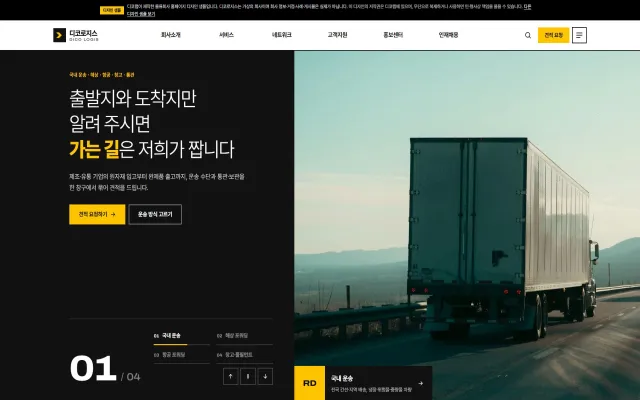Pause the slideshow with the pause icon
Viewport: 640px width, 400px height.
pyautogui.click(x=248, y=376)
